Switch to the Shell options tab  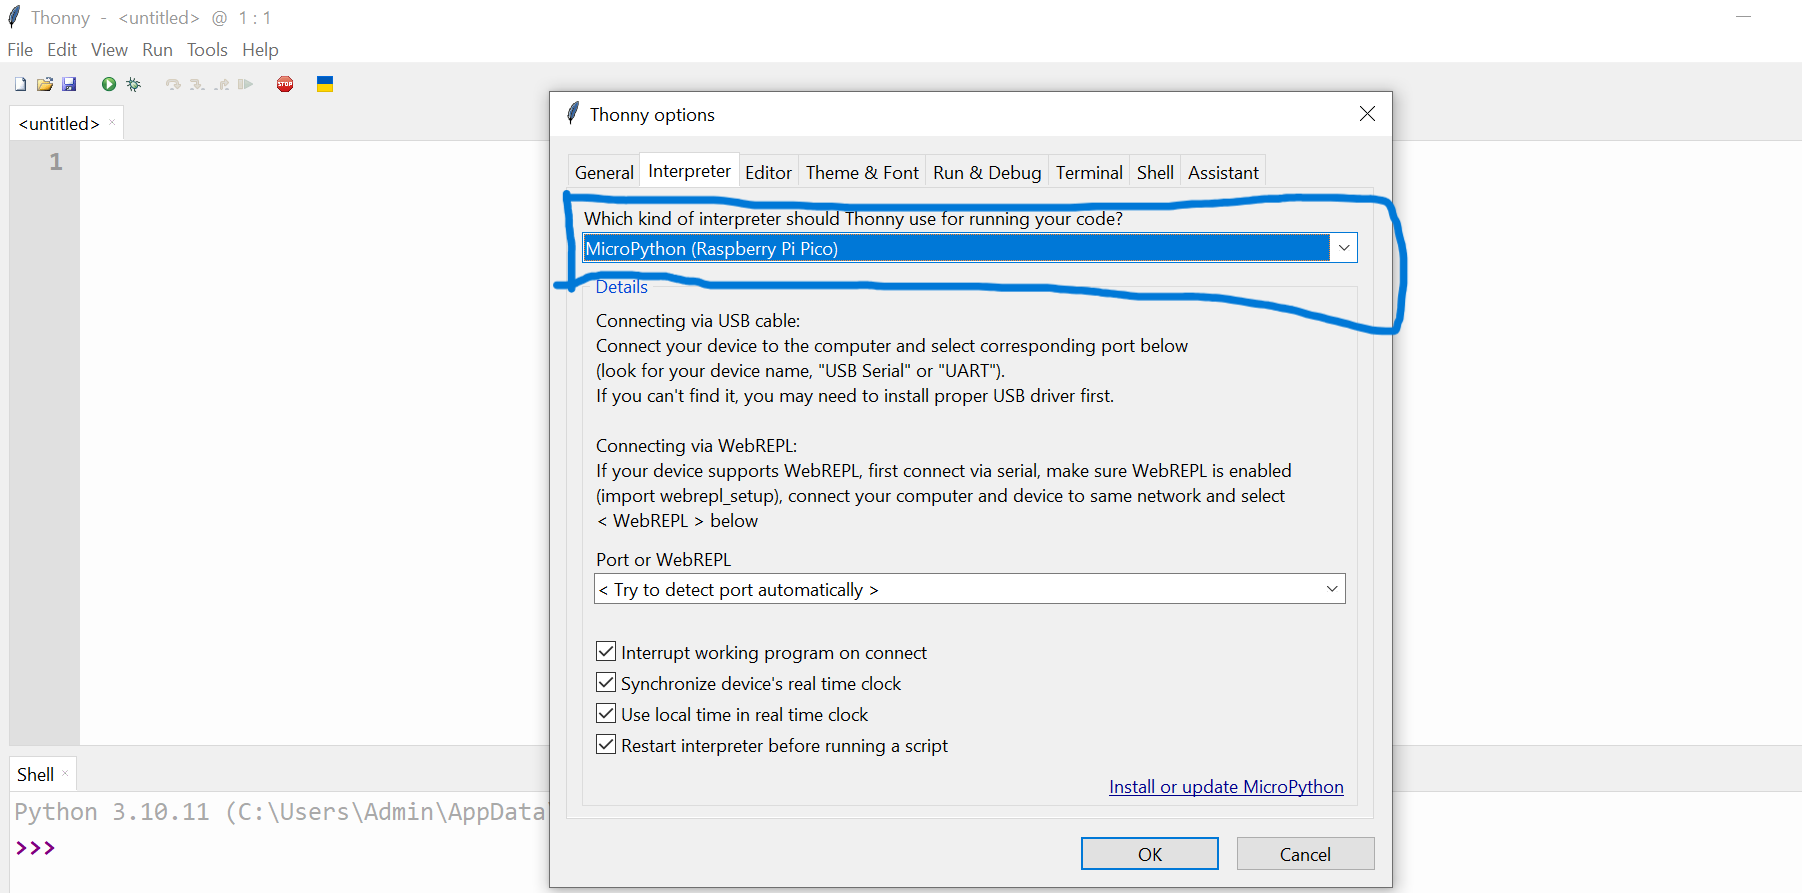tap(1155, 172)
